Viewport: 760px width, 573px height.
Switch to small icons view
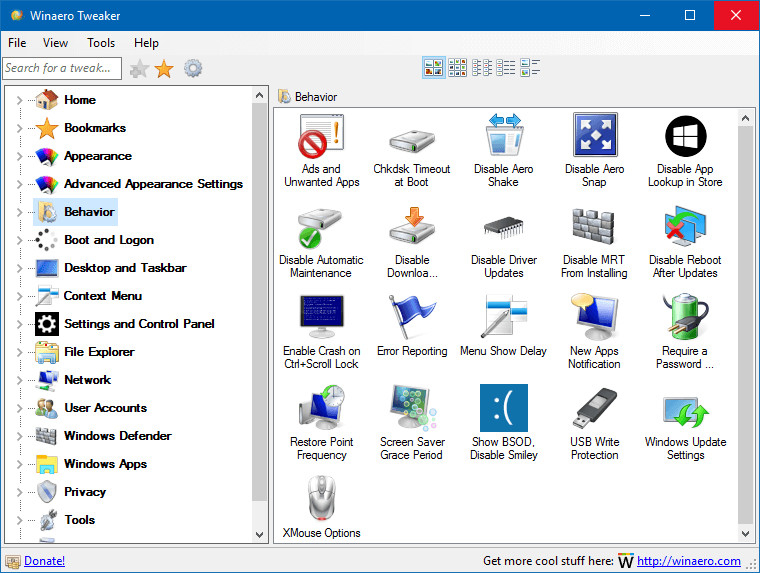tap(482, 68)
